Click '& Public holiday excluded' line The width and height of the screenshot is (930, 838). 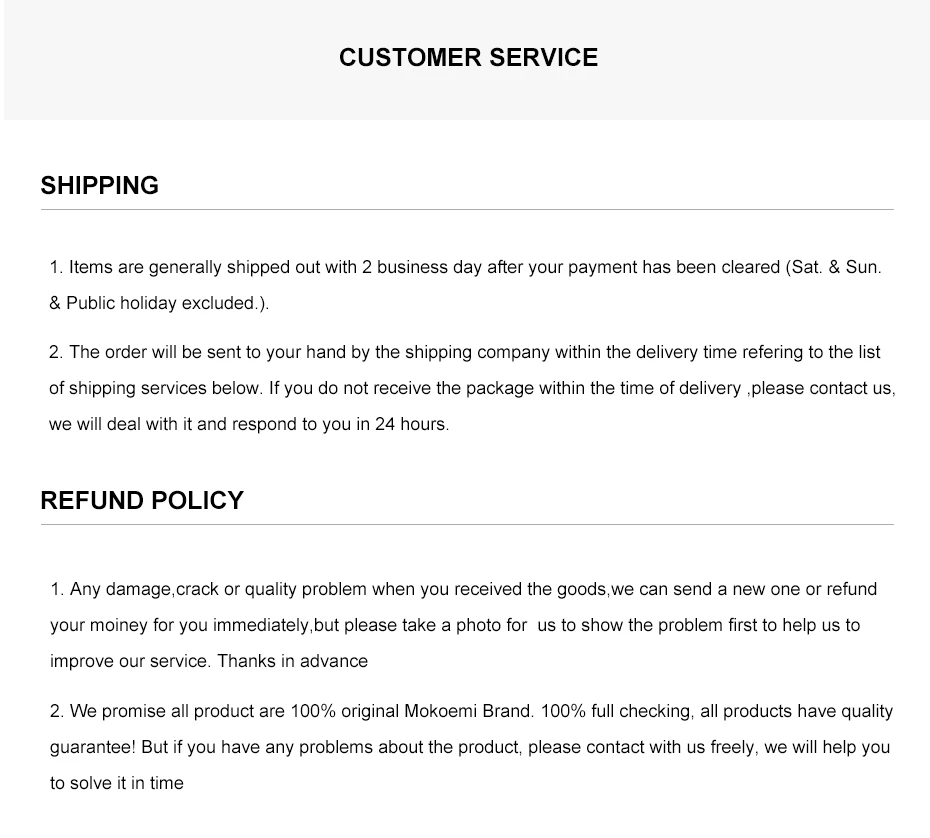click(x=159, y=304)
